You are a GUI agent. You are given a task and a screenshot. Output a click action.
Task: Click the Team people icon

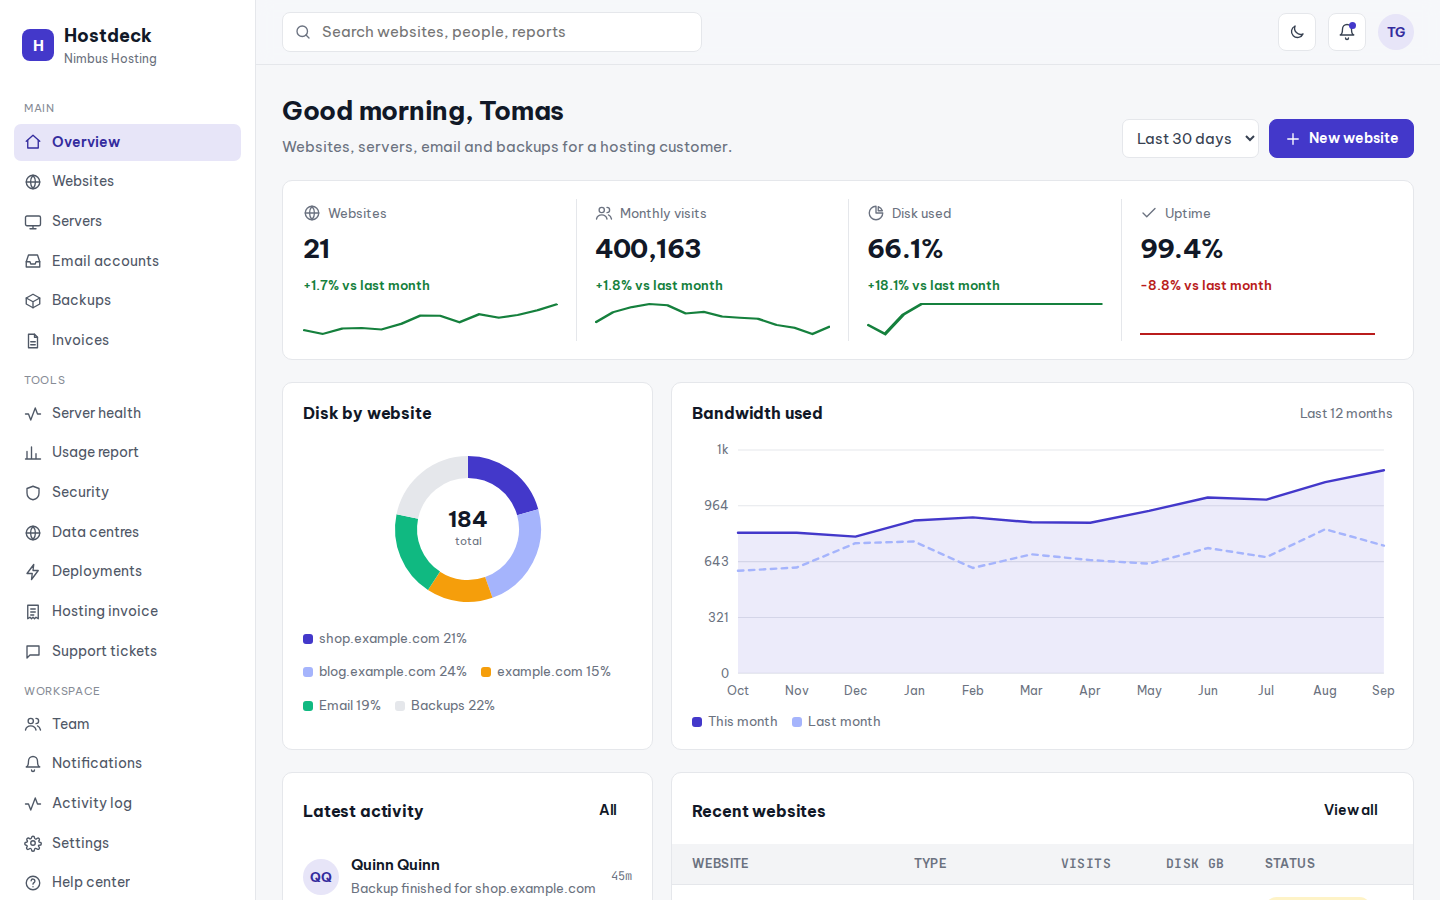pyautogui.click(x=33, y=724)
